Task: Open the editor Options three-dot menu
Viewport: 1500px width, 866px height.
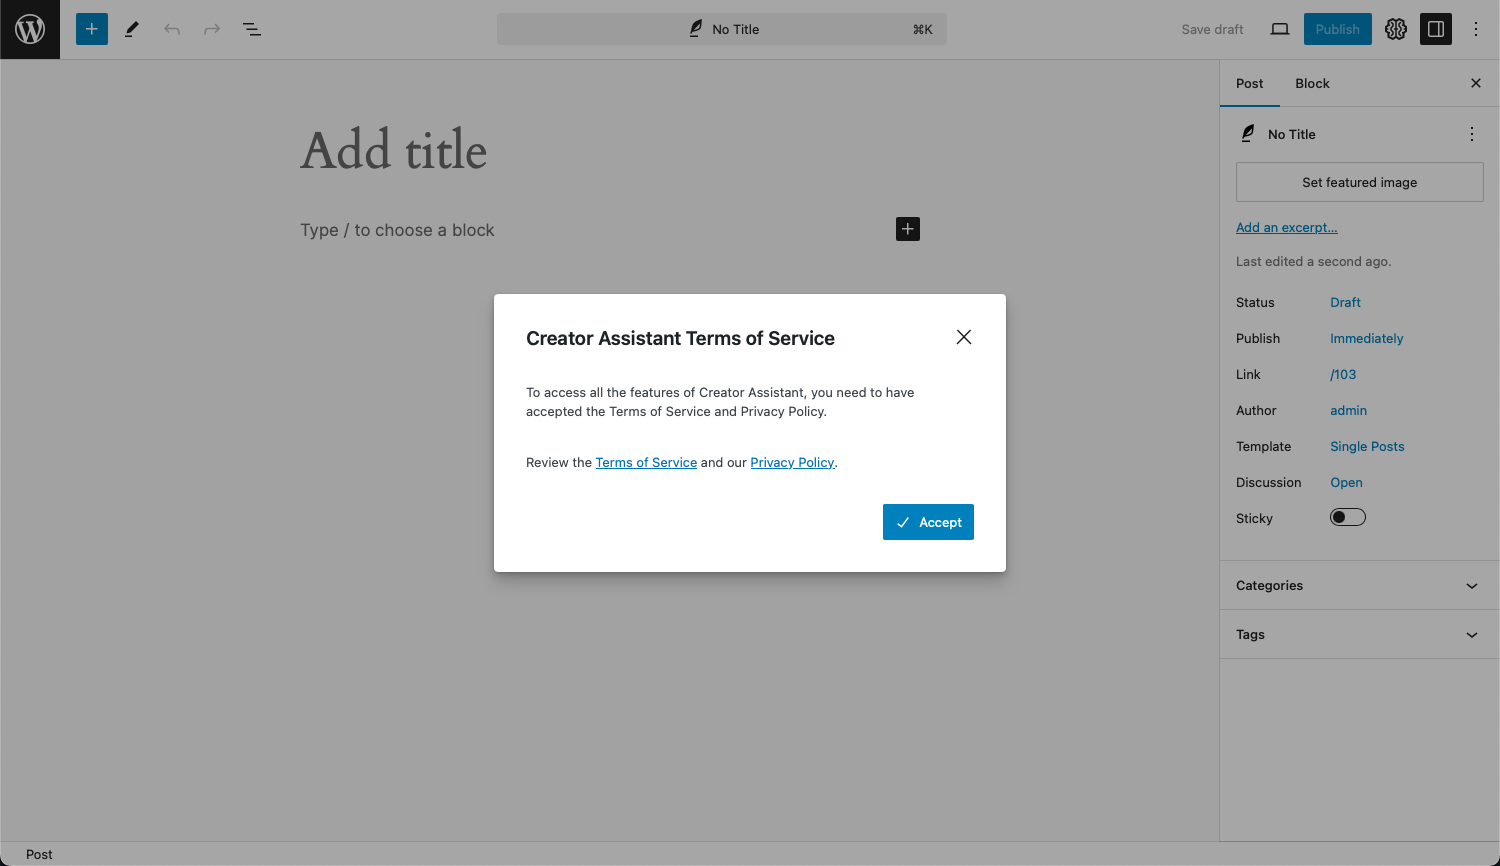Action: tap(1476, 29)
